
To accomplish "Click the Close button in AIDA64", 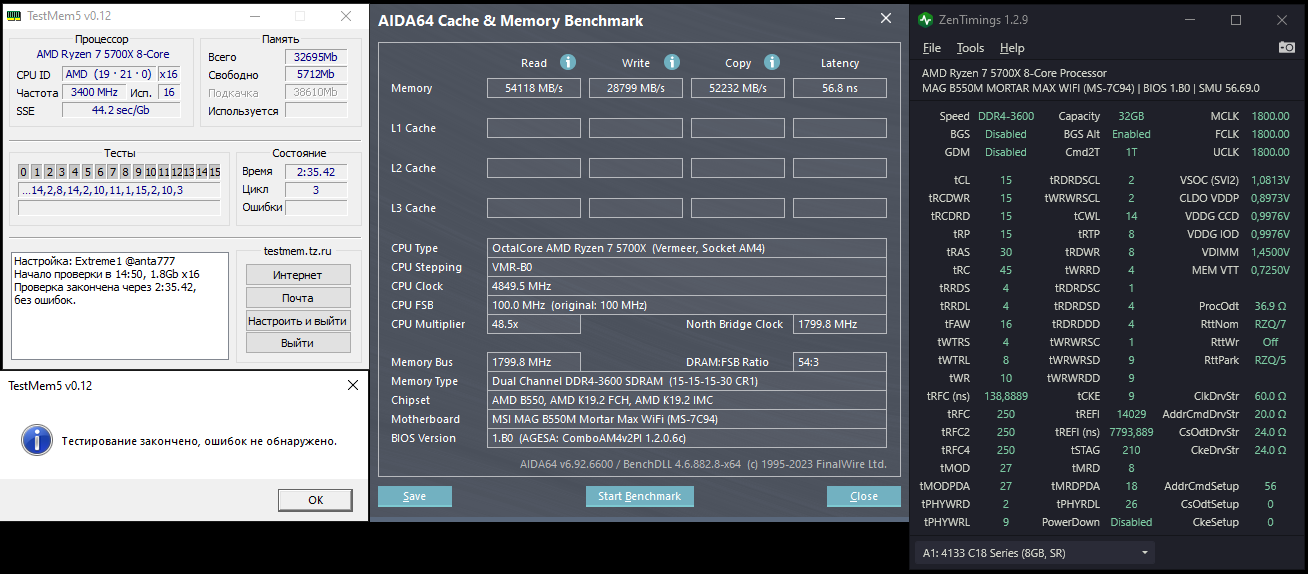I will pos(863,496).
